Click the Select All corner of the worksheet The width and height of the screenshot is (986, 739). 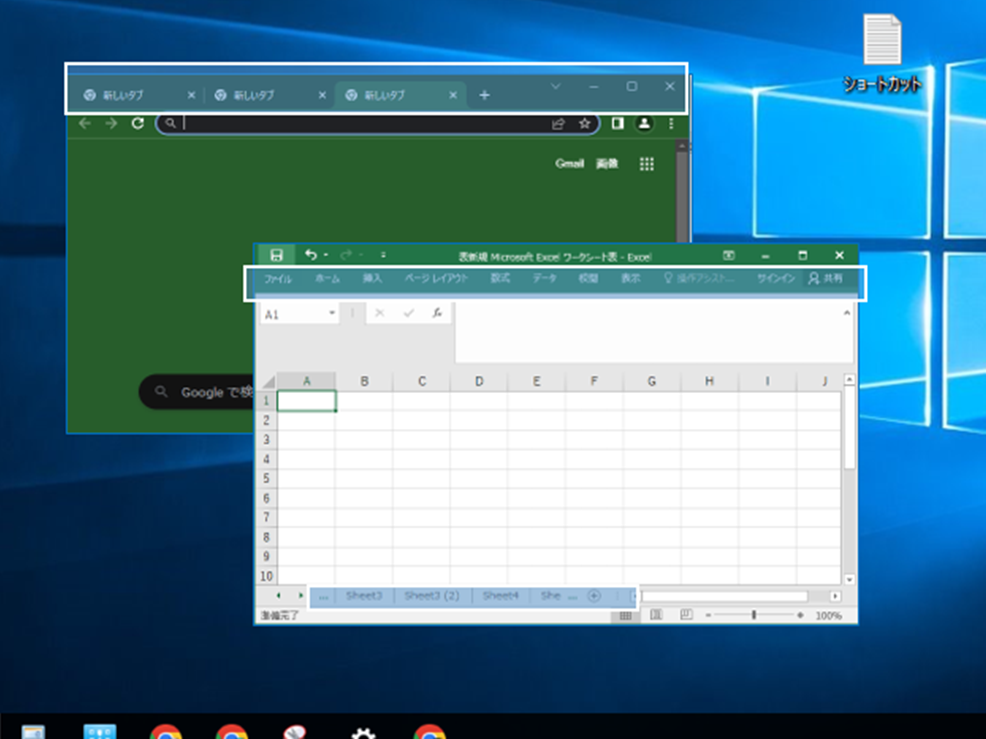(268, 382)
